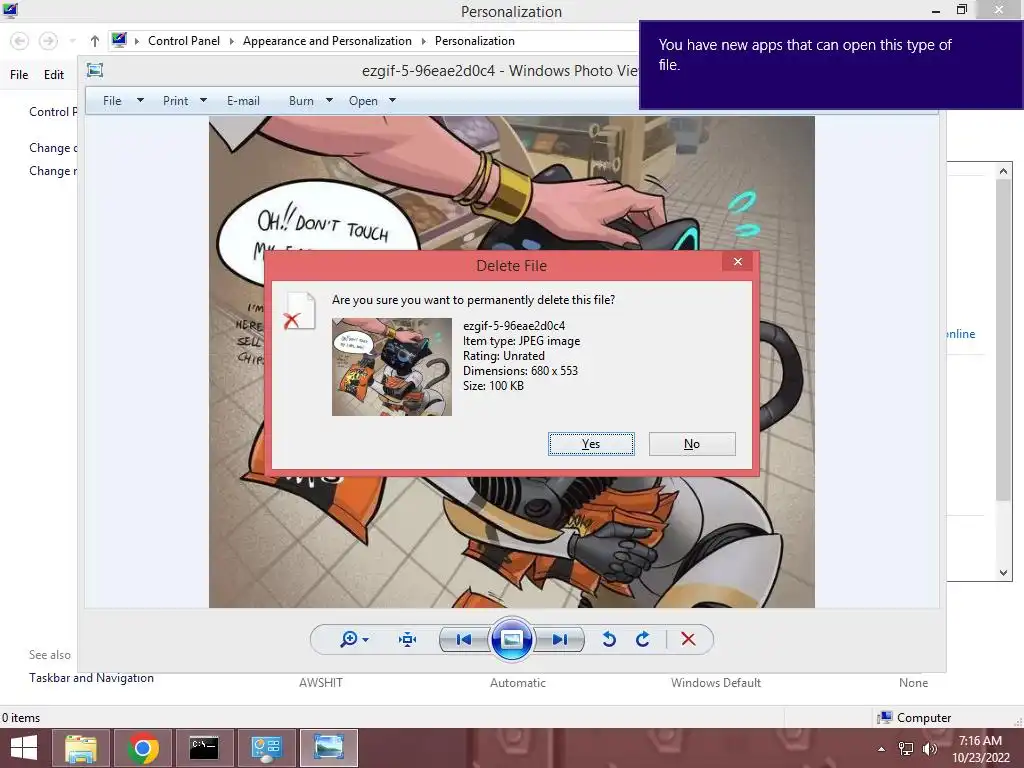
Task: Open File Explorer from the taskbar
Action: [81, 748]
